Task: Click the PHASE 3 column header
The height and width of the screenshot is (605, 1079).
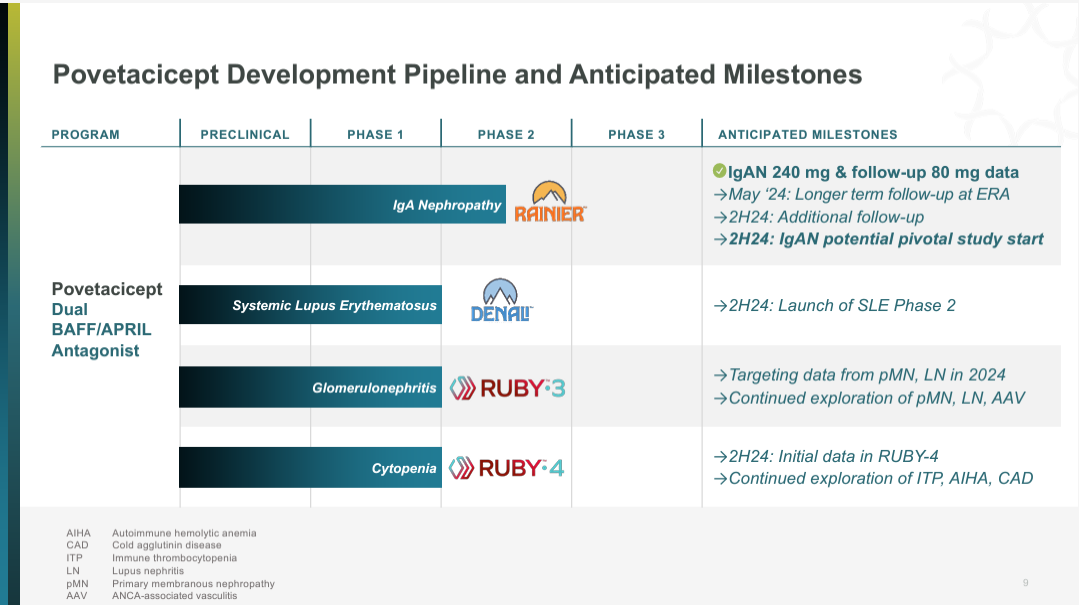Action: coord(636,134)
